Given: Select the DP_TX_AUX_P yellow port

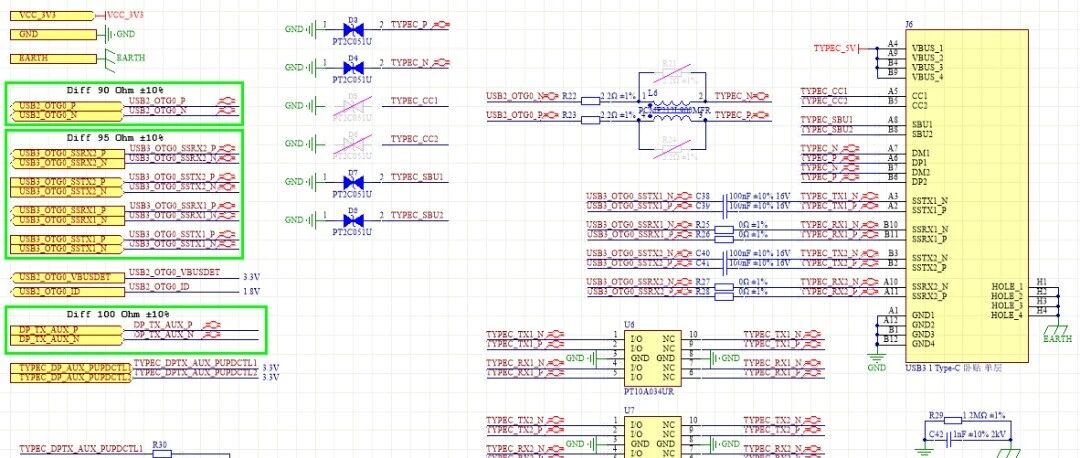Looking at the screenshot, I should [x=67, y=330].
